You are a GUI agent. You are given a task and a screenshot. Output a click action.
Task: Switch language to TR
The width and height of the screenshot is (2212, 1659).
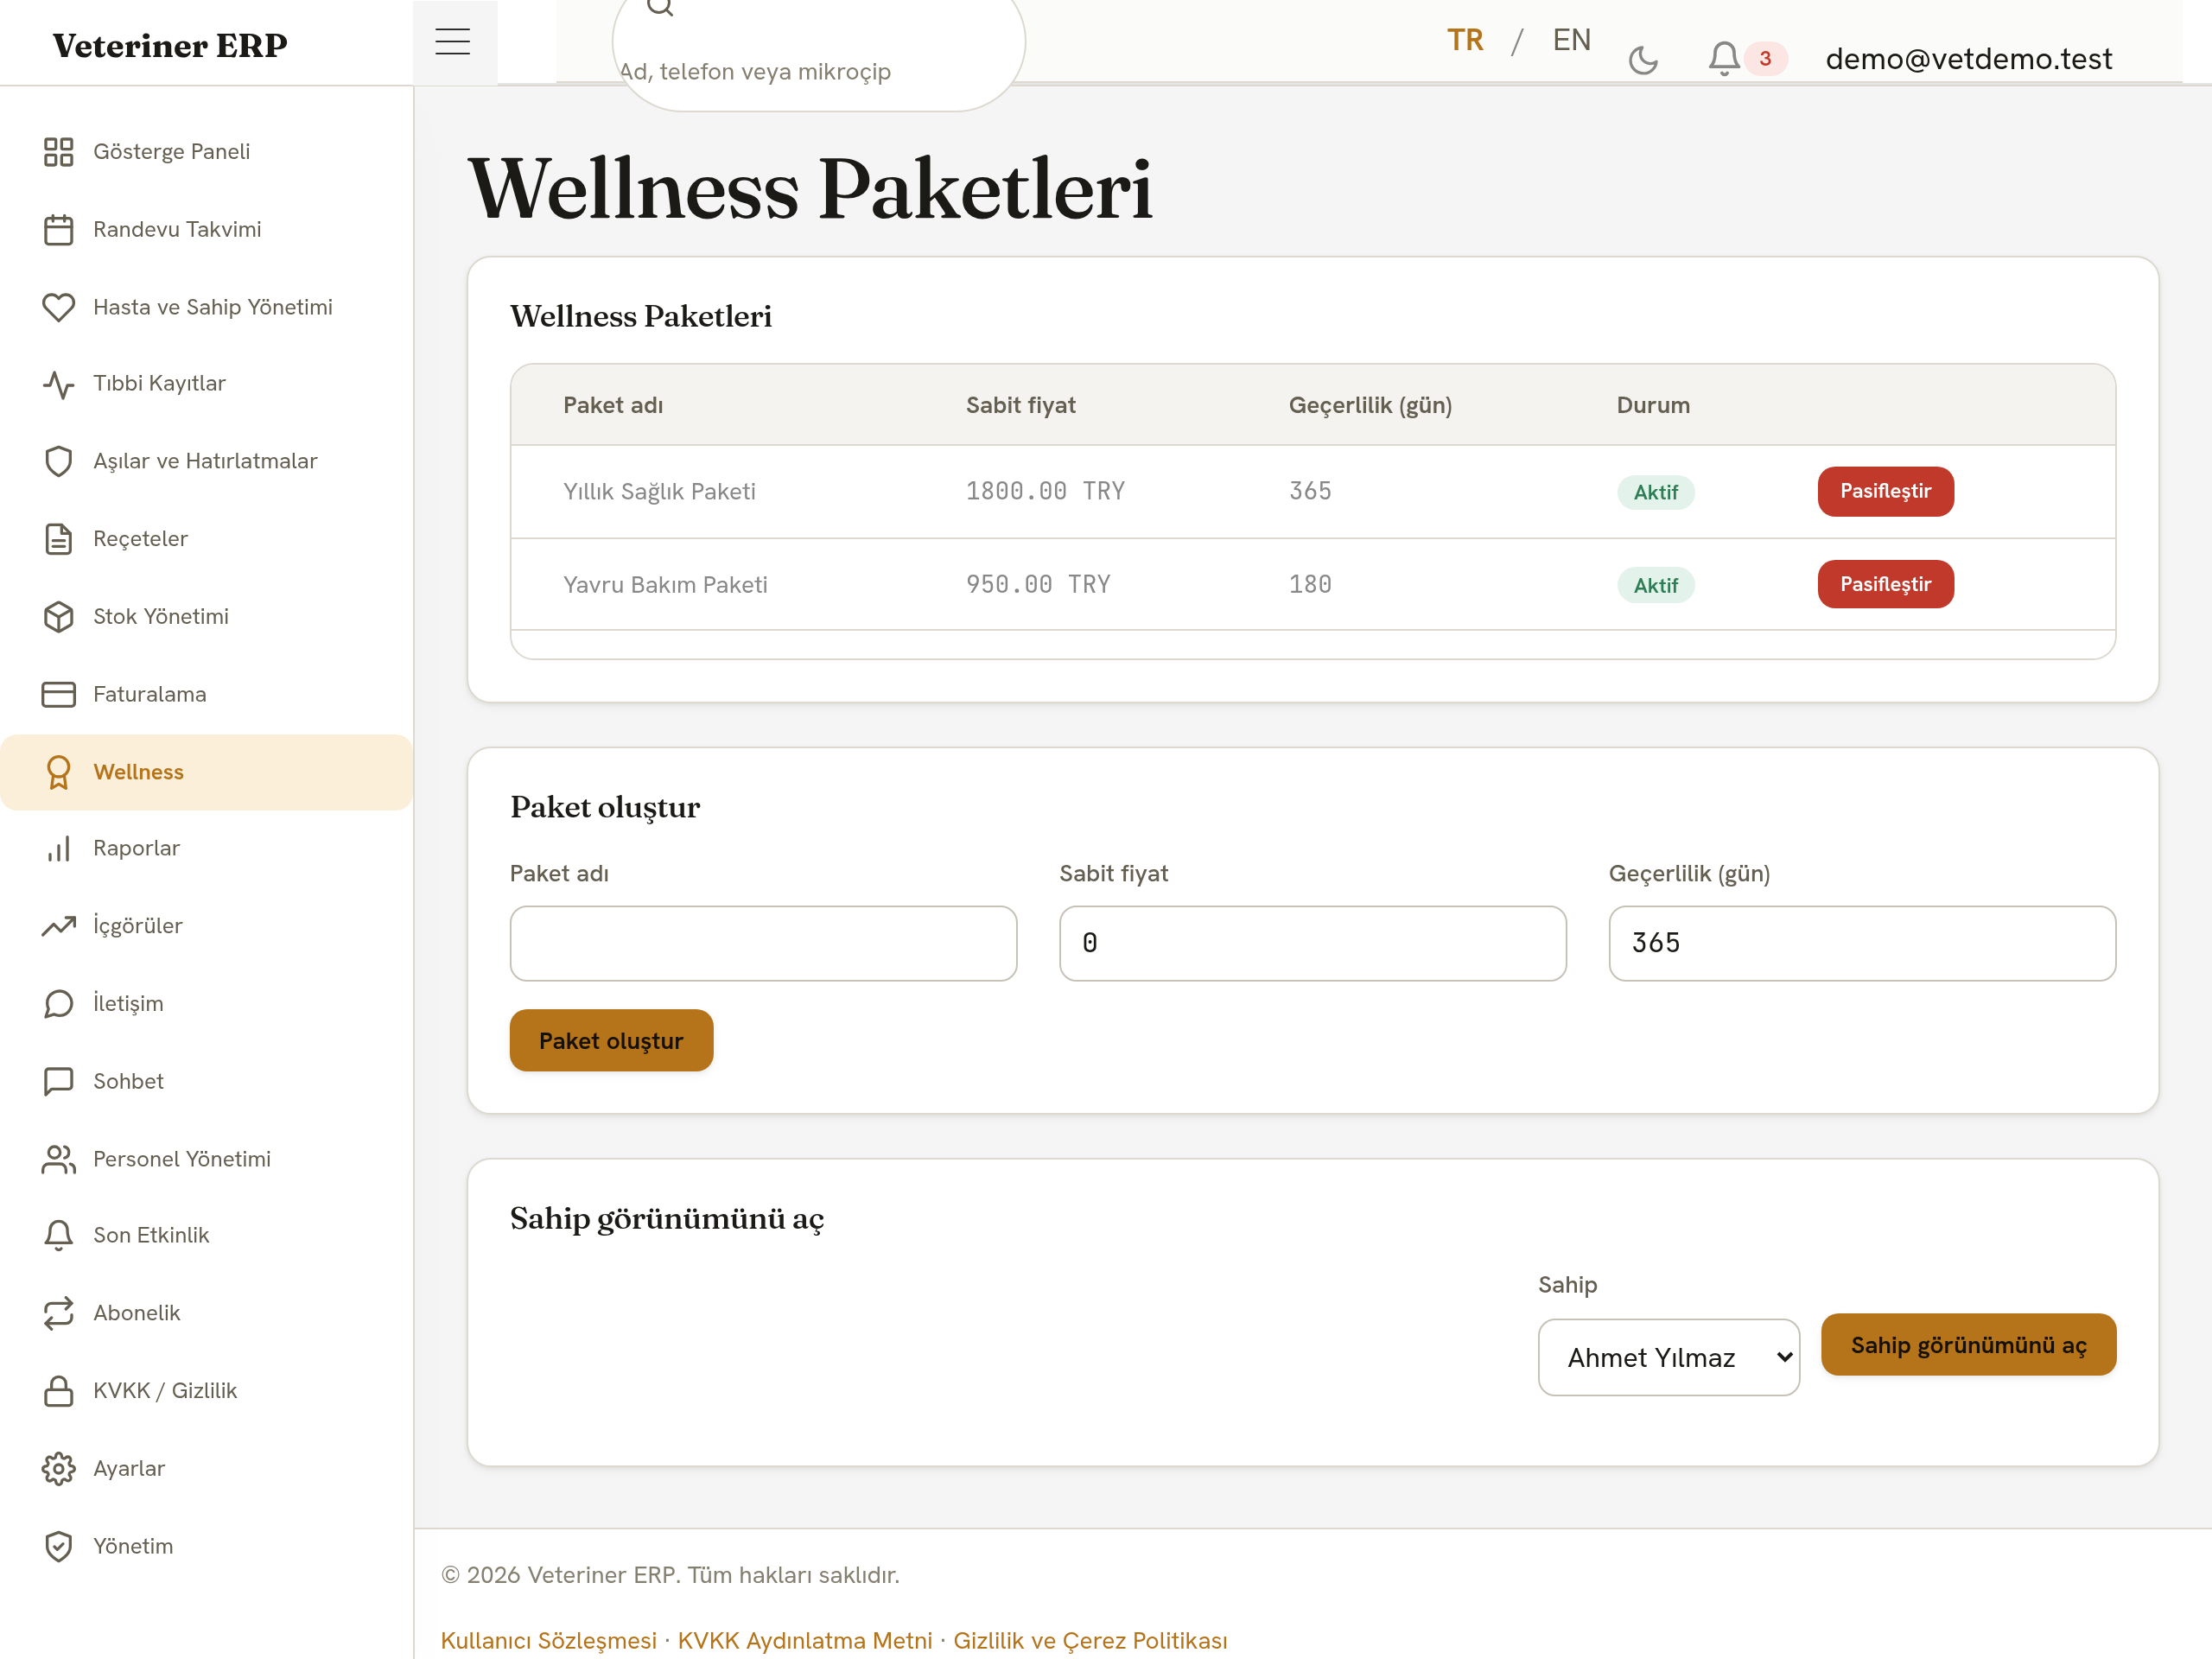pyautogui.click(x=1465, y=40)
